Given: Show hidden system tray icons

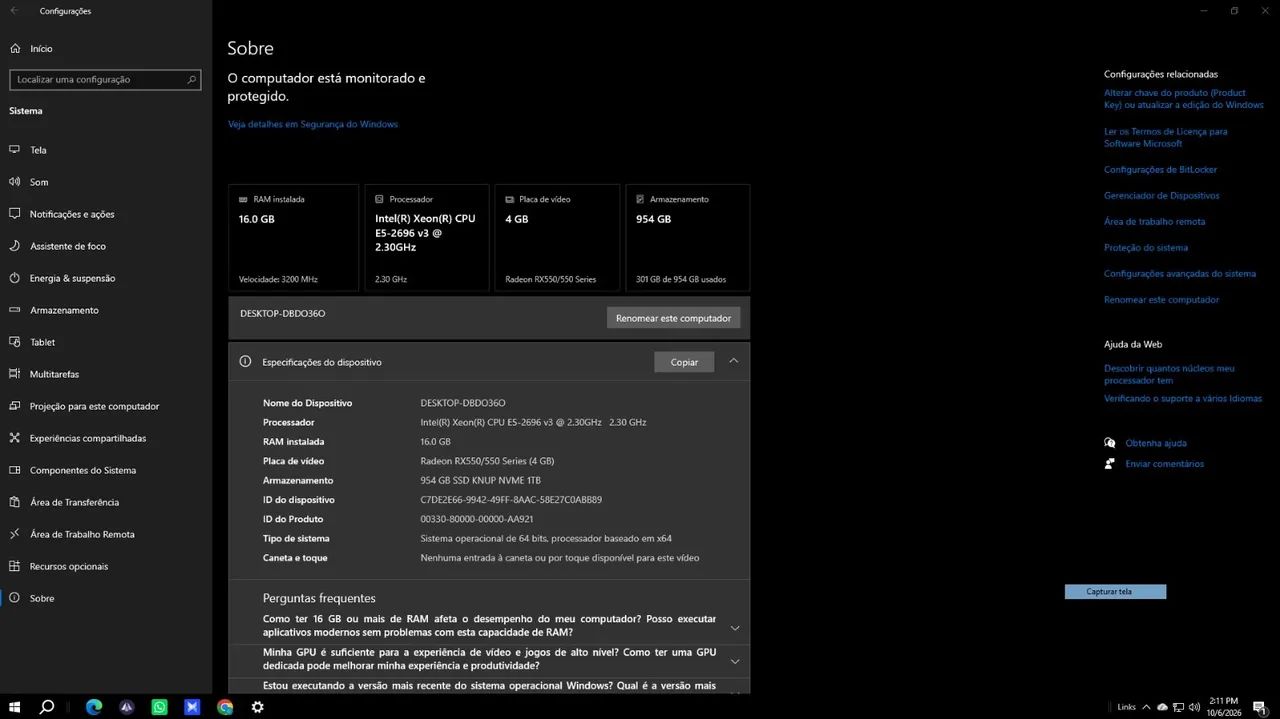Looking at the screenshot, I should coord(1146,707).
